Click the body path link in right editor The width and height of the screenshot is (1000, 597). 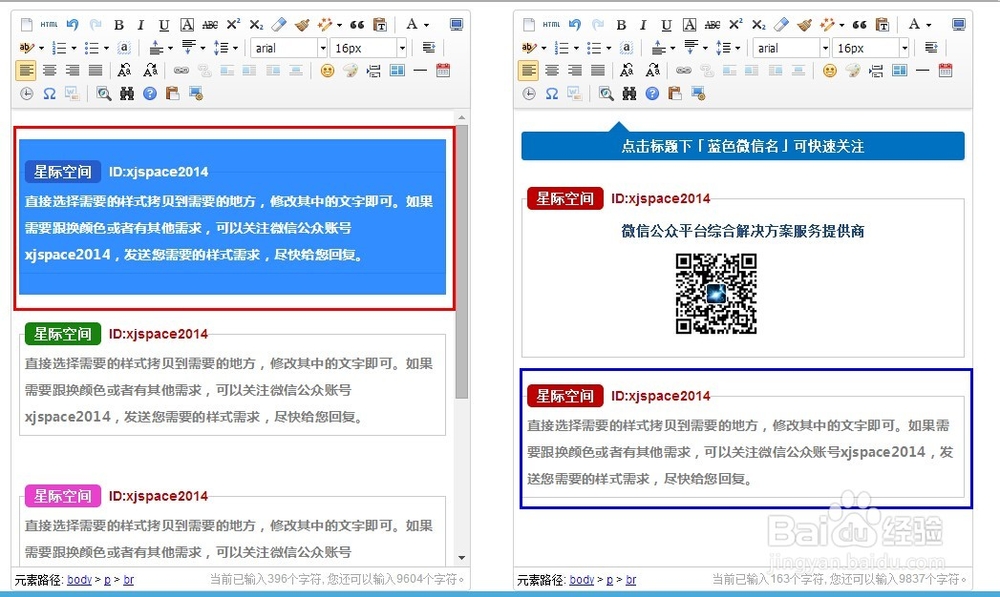tap(582, 580)
